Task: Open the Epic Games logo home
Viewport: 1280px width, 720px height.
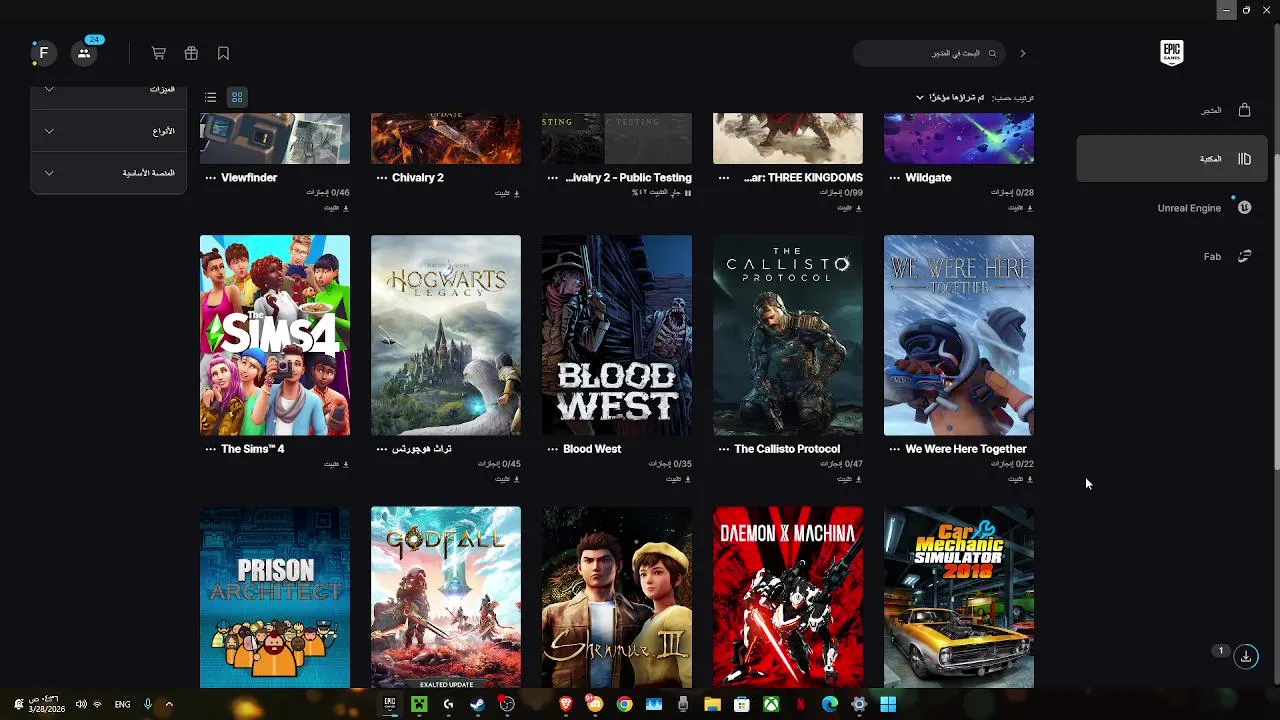Action: 1171,53
